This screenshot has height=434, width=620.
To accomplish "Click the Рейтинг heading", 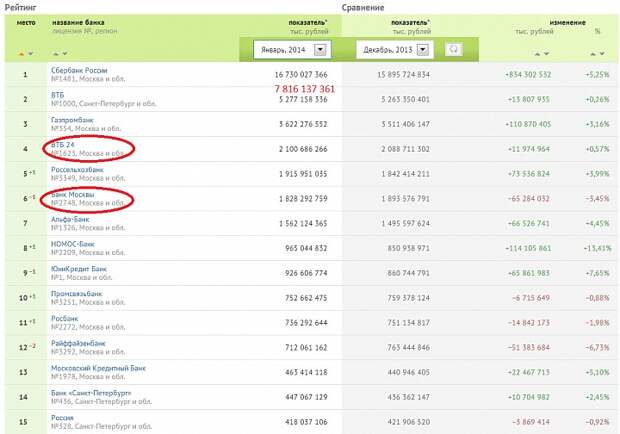I will click(x=21, y=8).
